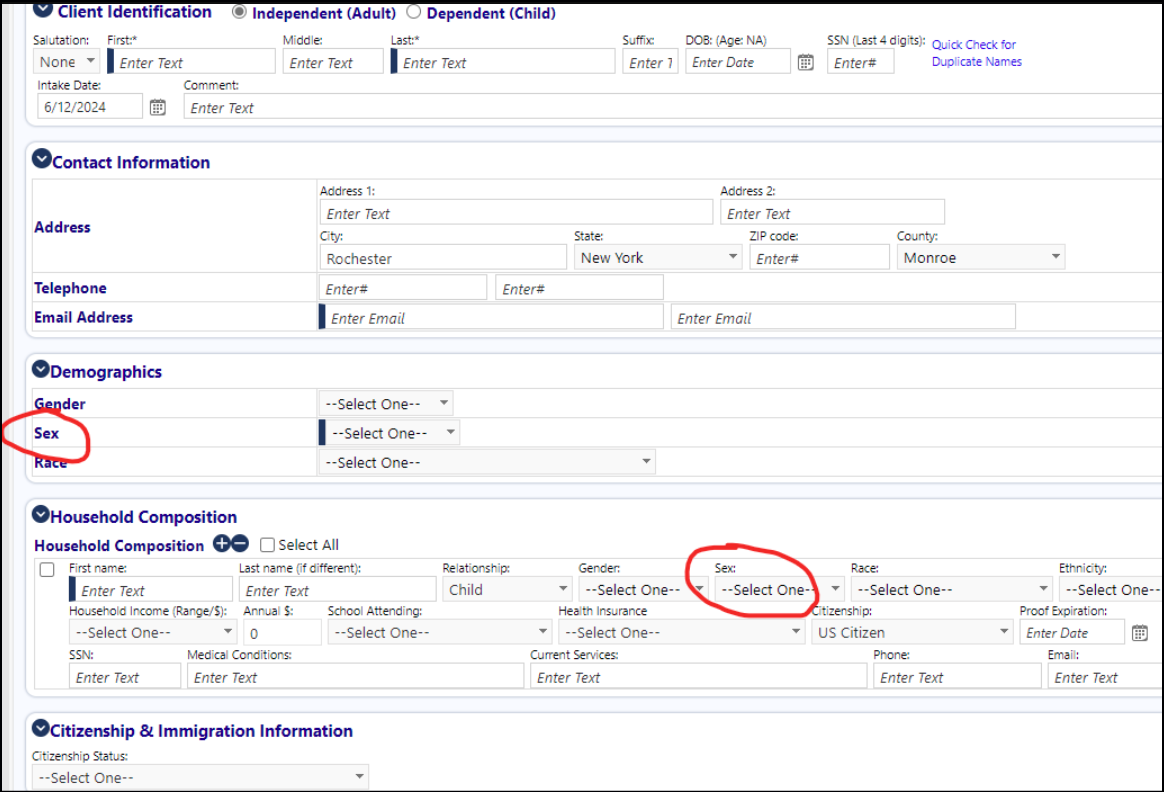Collapse the Demographics section chevron

click(40, 369)
